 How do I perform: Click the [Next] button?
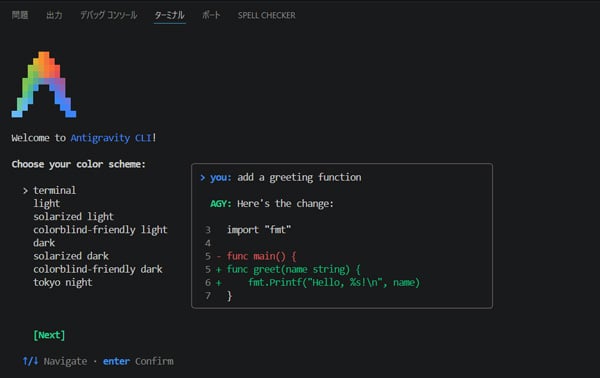pyautogui.click(x=49, y=335)
